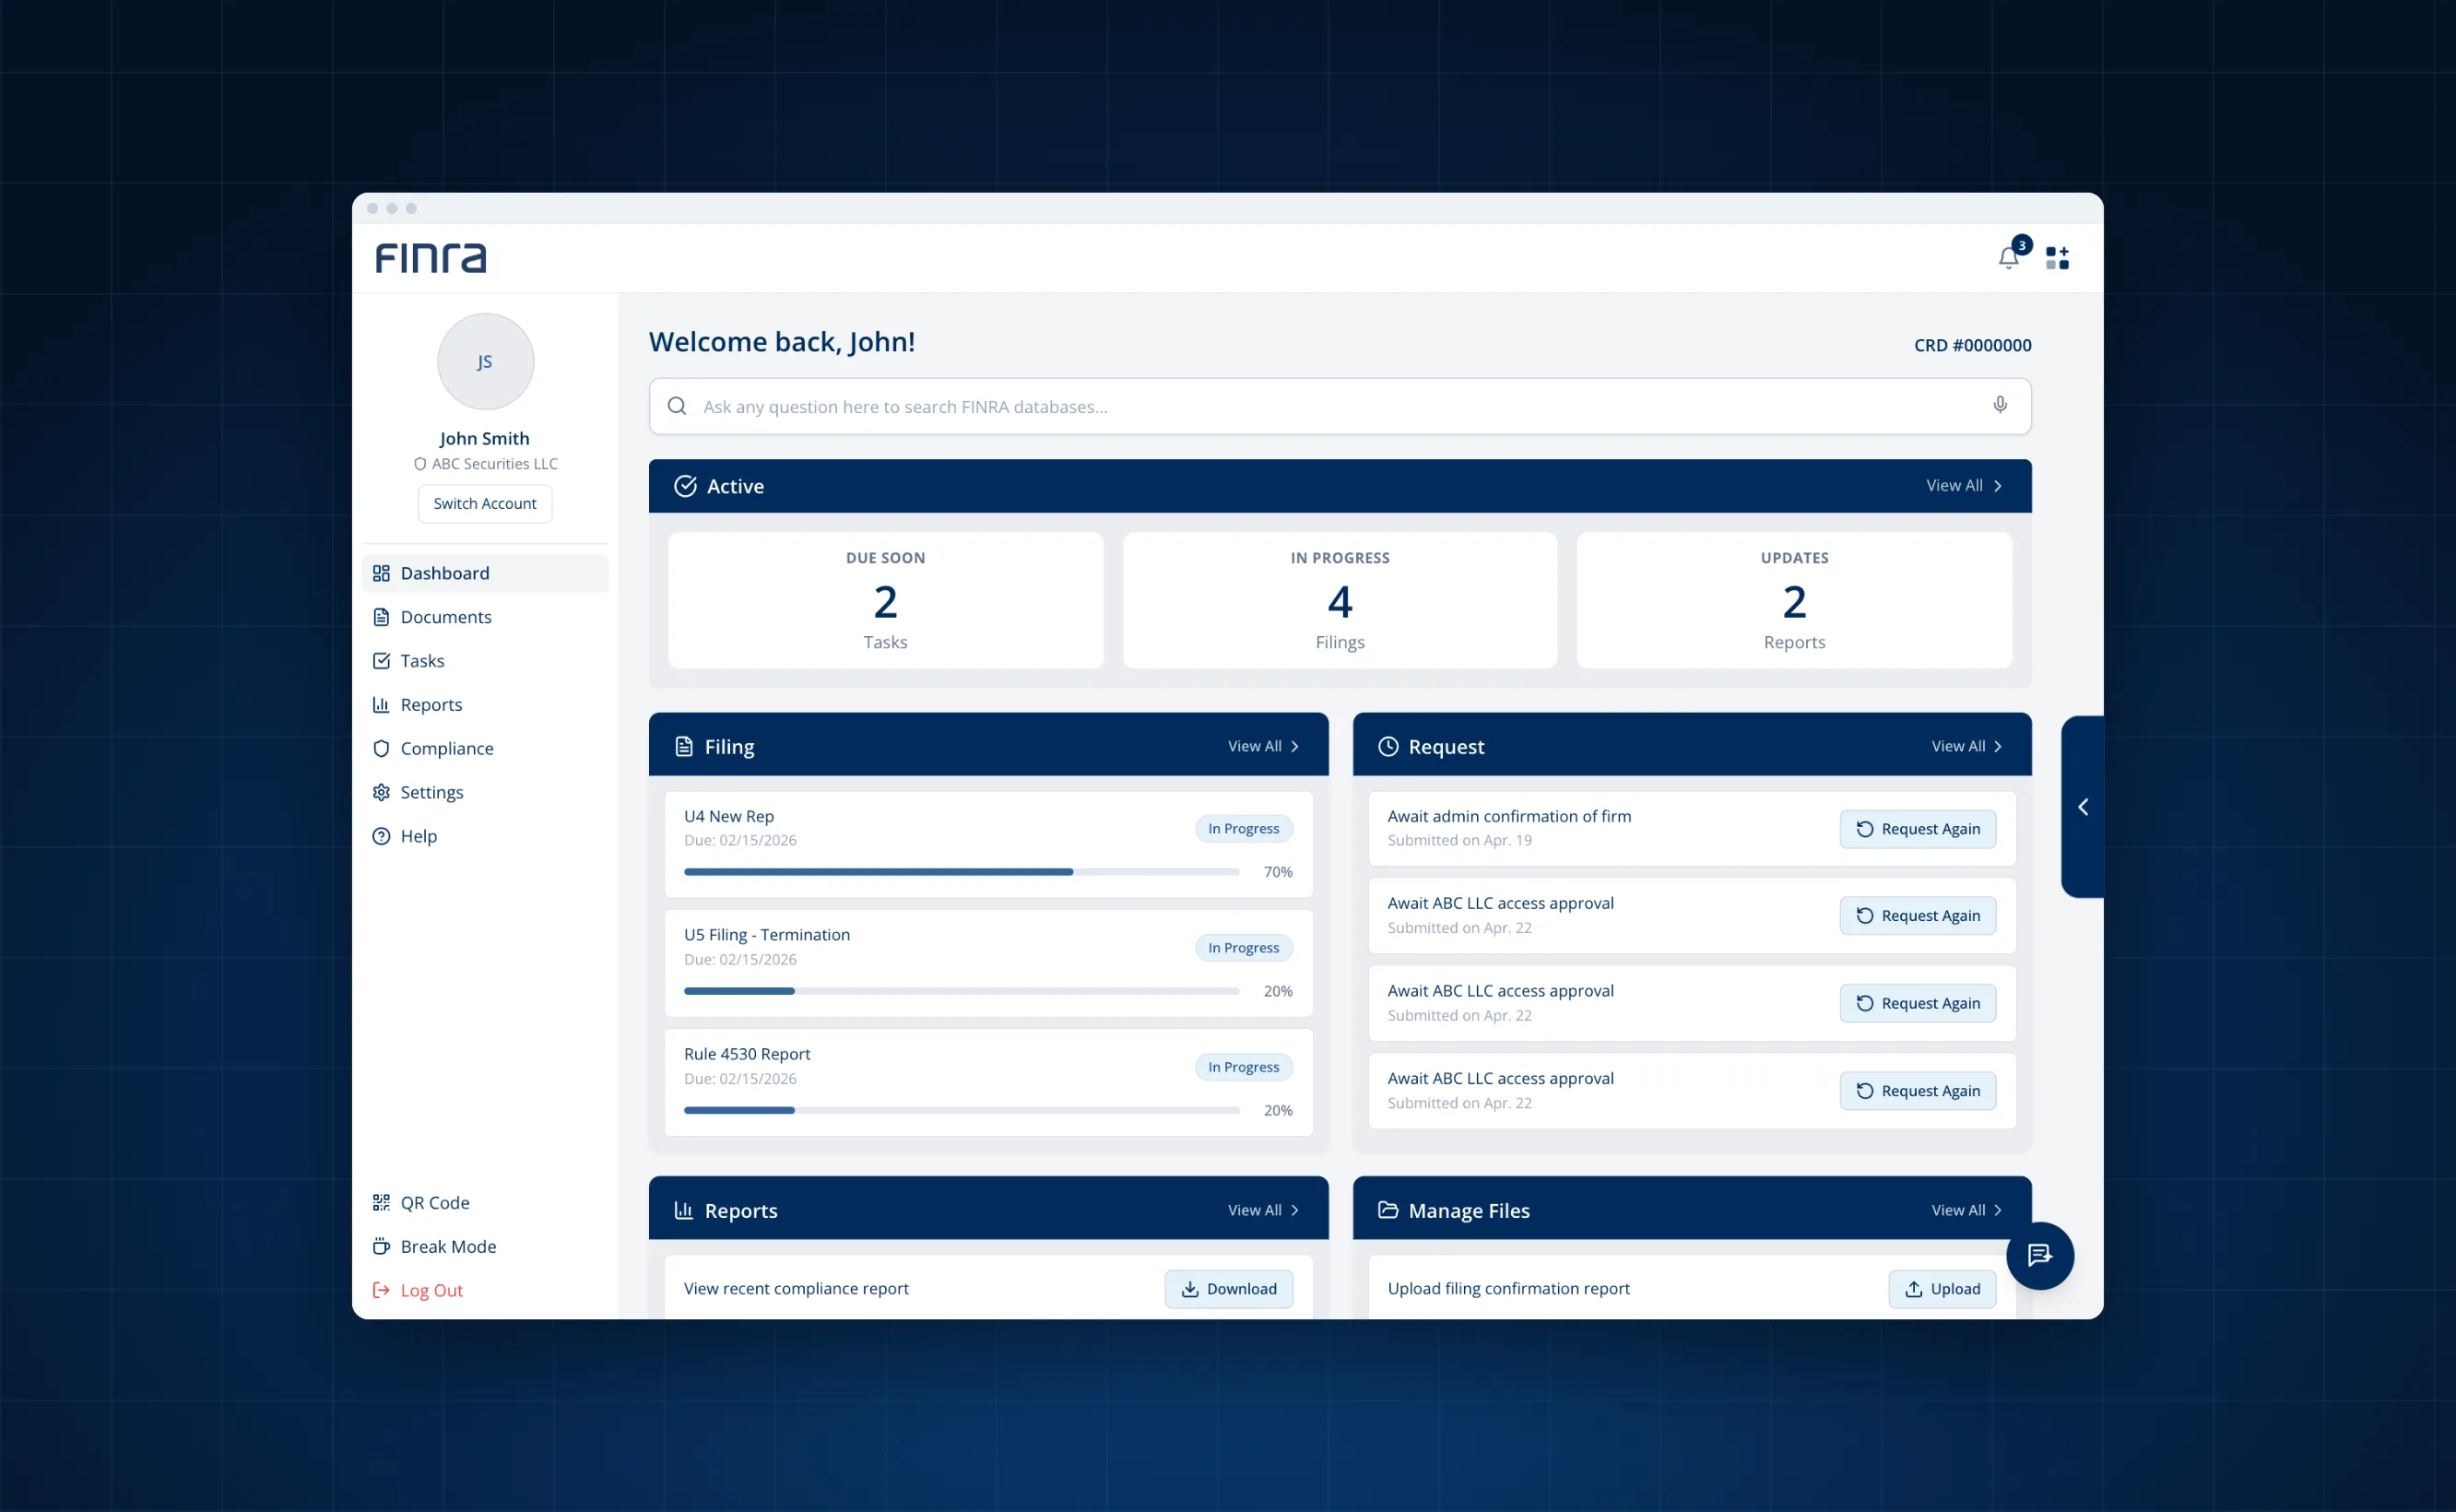Click the FINRA logo
This screenshot has height=1512, width=2456.
(431, 258)
